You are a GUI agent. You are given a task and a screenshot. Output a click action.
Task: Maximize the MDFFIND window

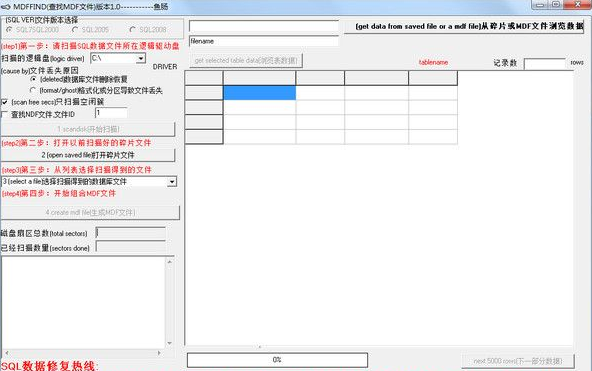[556, 5]
